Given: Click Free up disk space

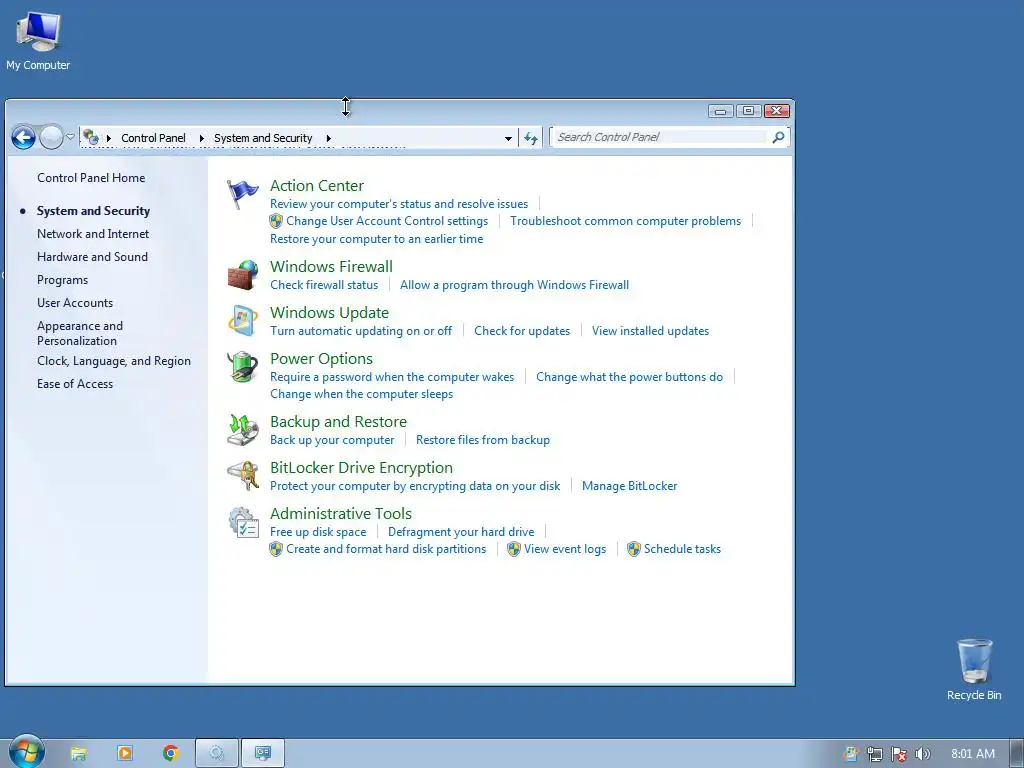Looking at the screenshot, I should click(x=318, y=532).
